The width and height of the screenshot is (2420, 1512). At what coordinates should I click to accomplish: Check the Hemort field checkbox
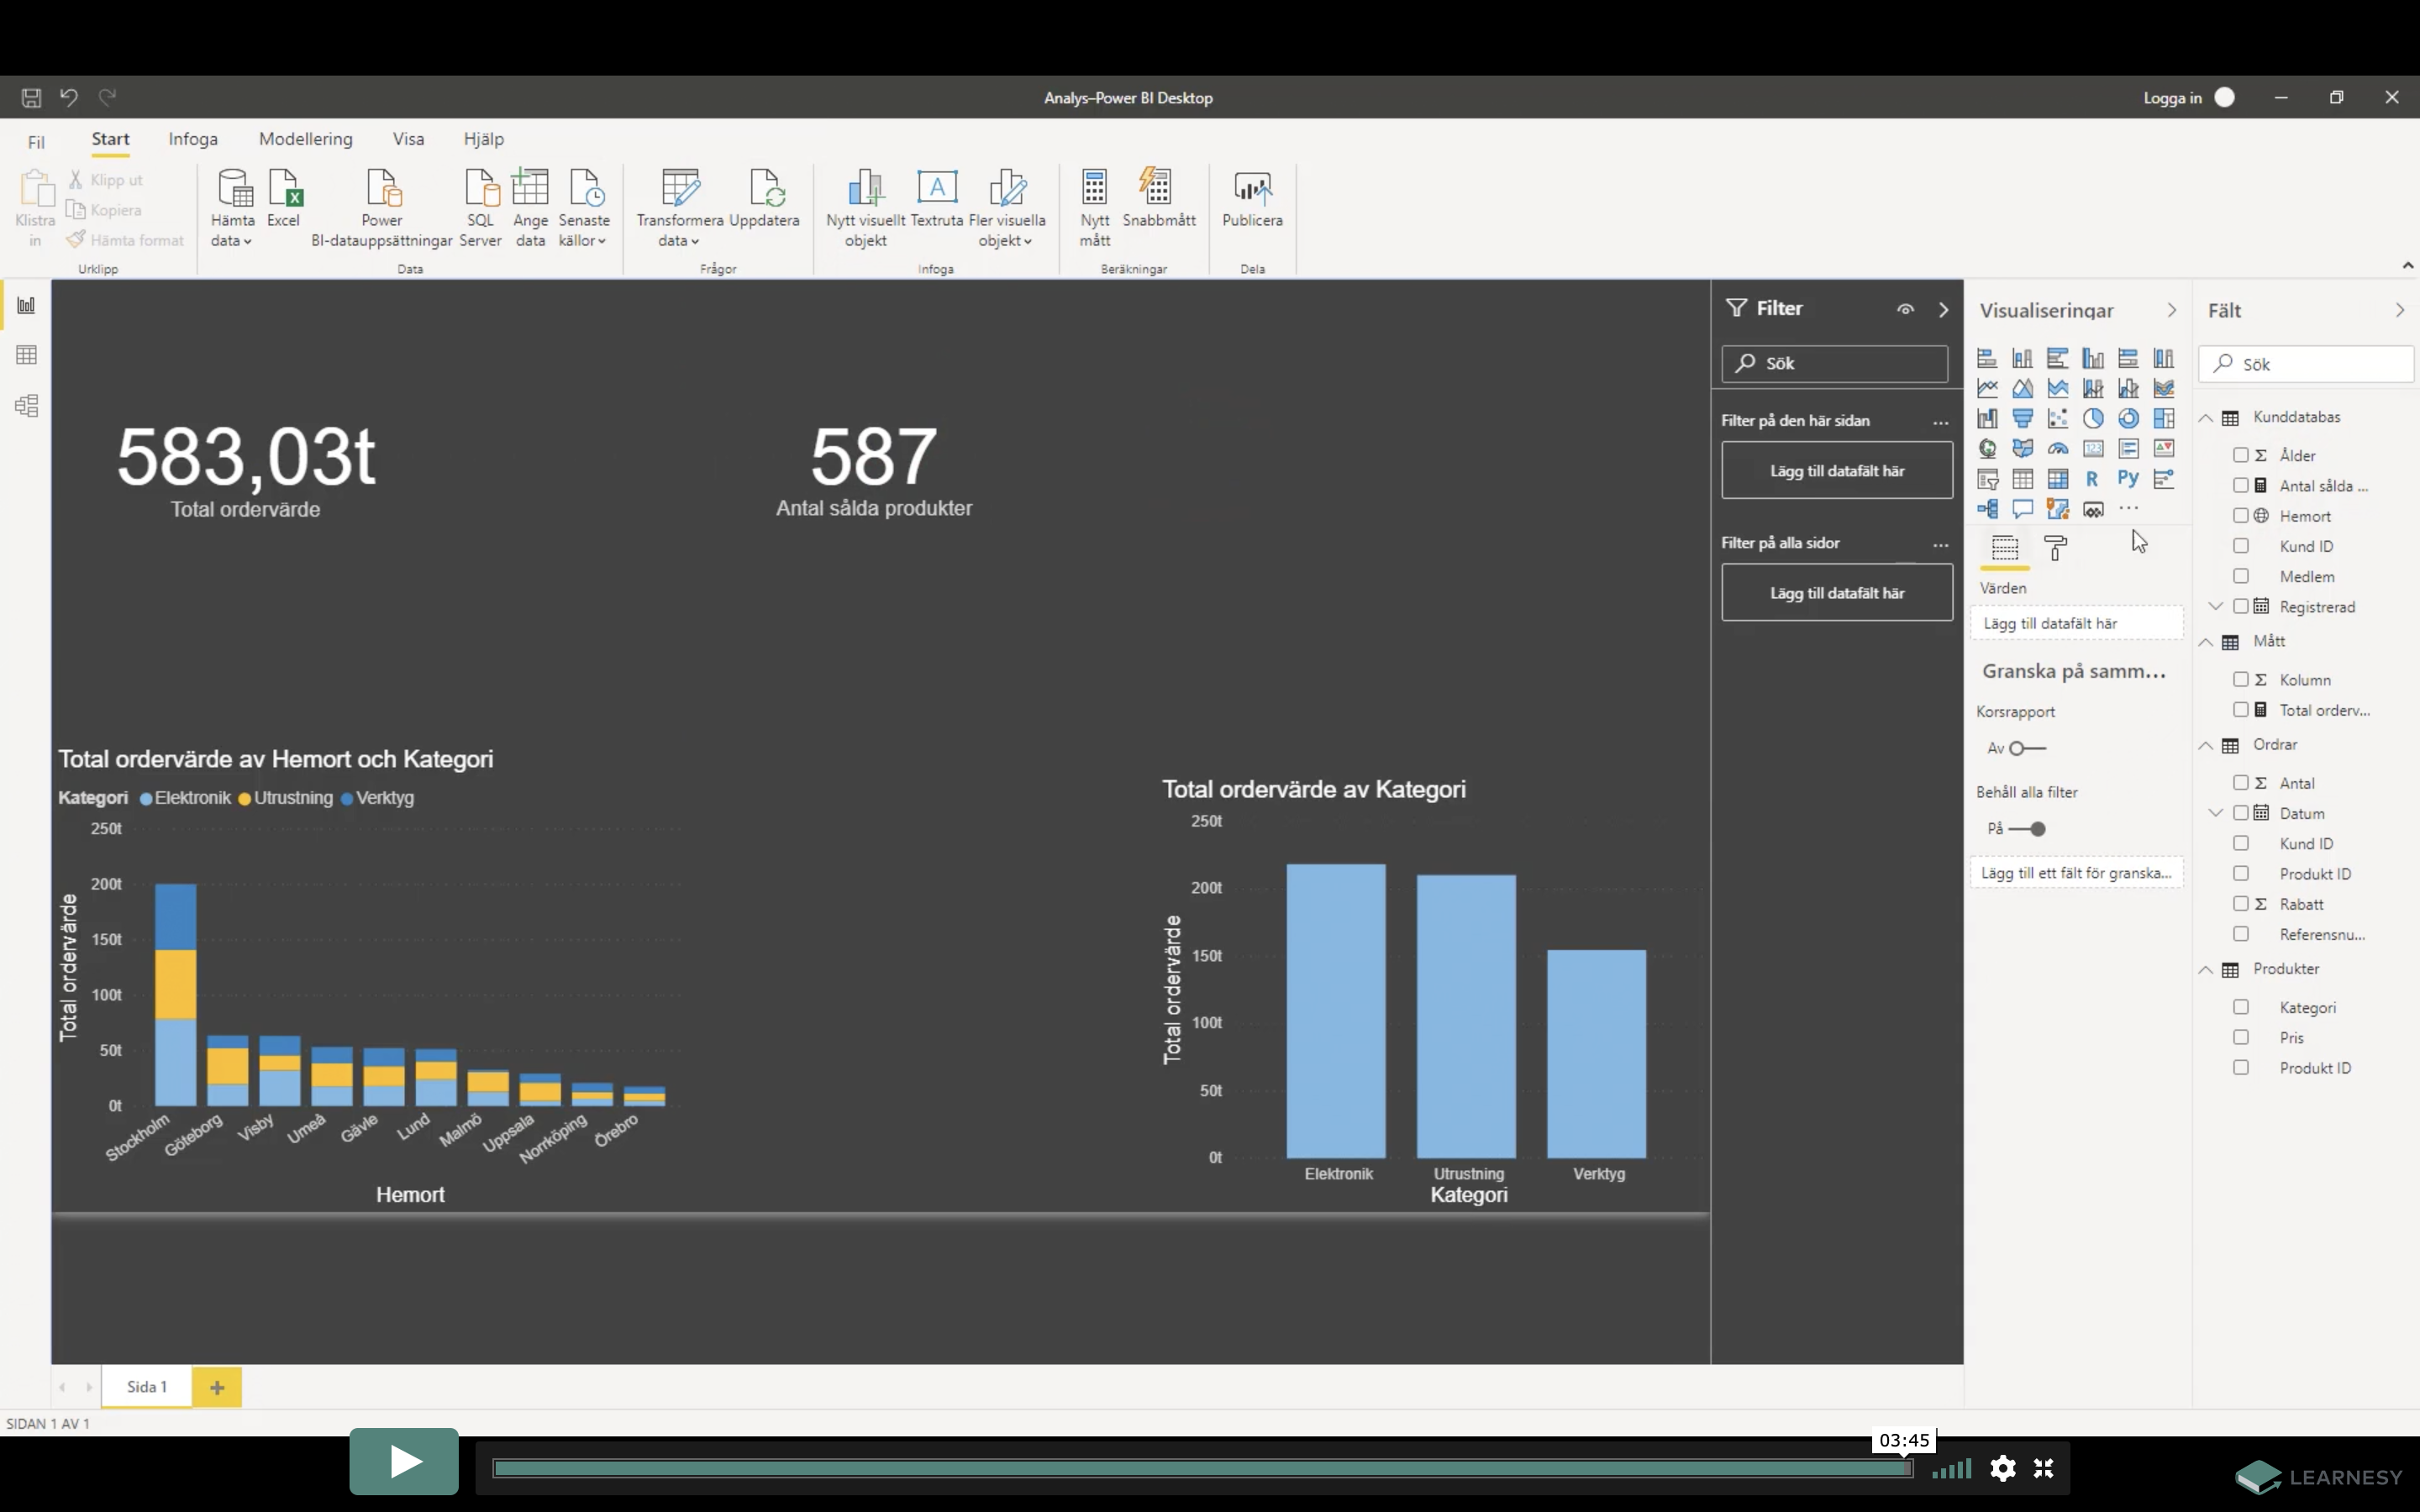pyautogui.click(x=2241, y=516)
